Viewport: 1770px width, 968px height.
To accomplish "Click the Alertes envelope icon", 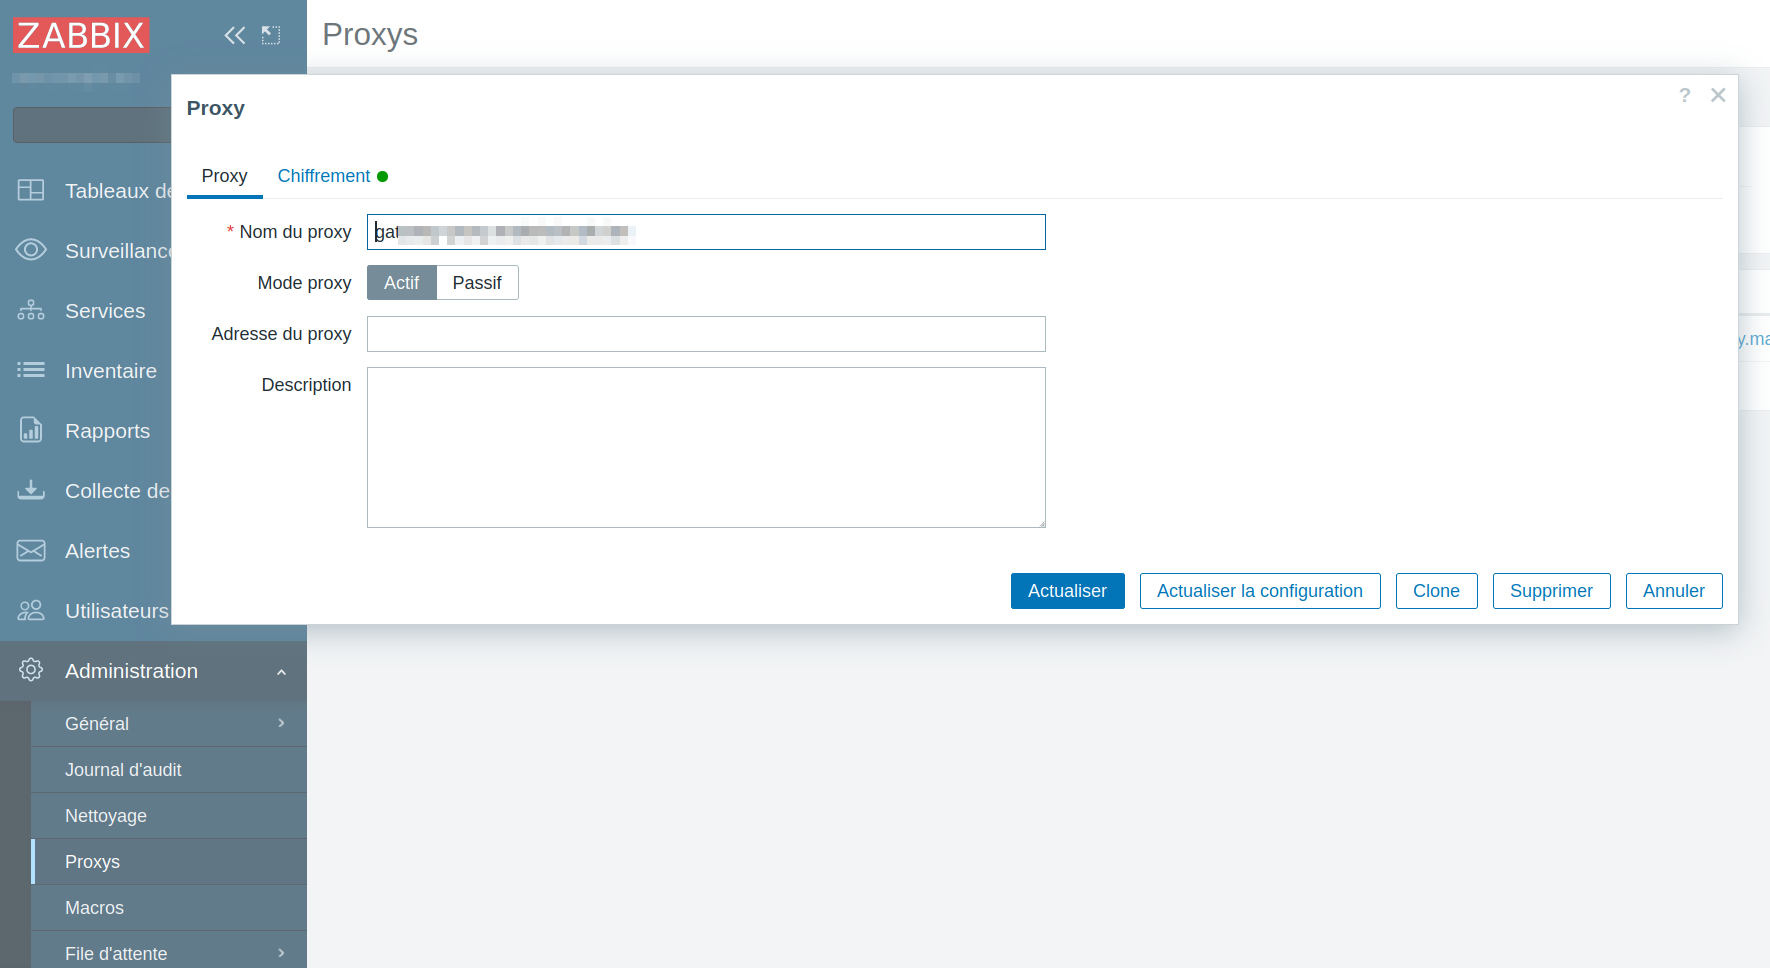I will click(x=31, y=551).
